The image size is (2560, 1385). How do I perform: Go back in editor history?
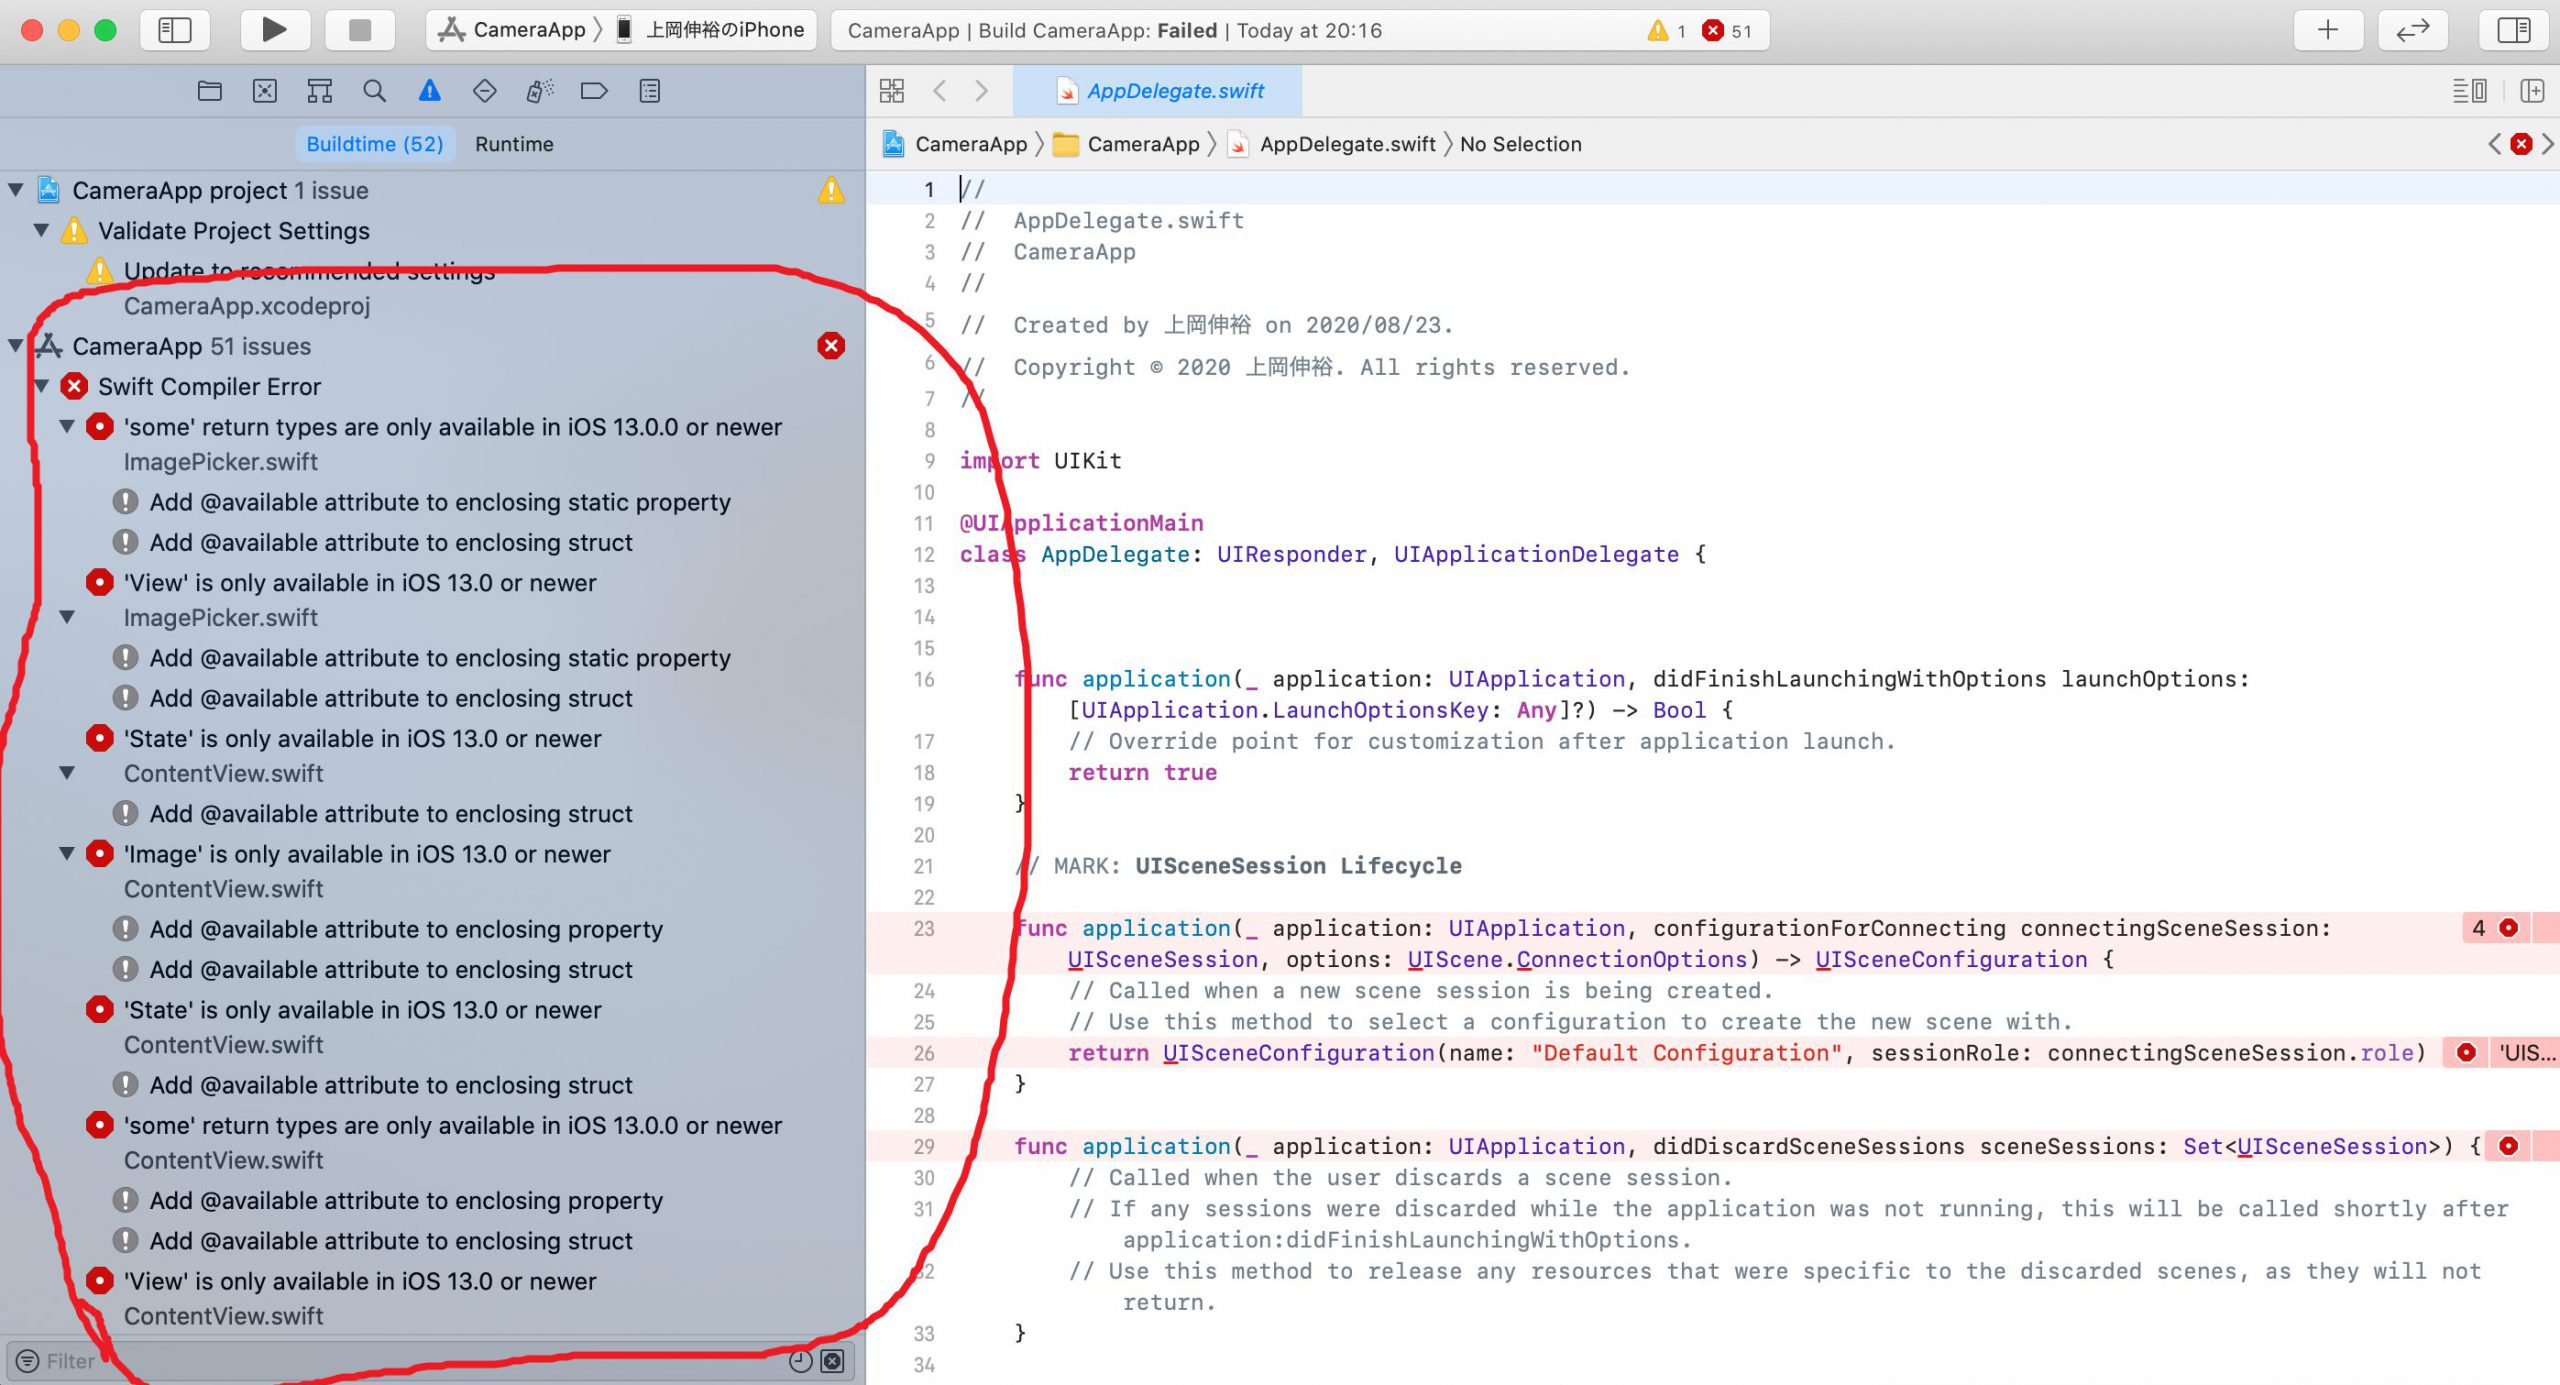pyautogui.click(x=940, y=91)
